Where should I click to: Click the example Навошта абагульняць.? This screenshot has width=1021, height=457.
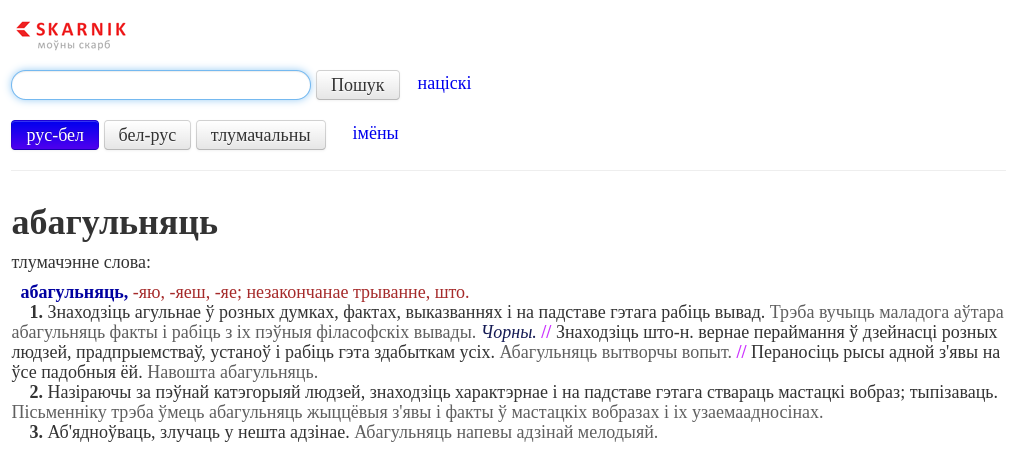click(x=232, y=373)
